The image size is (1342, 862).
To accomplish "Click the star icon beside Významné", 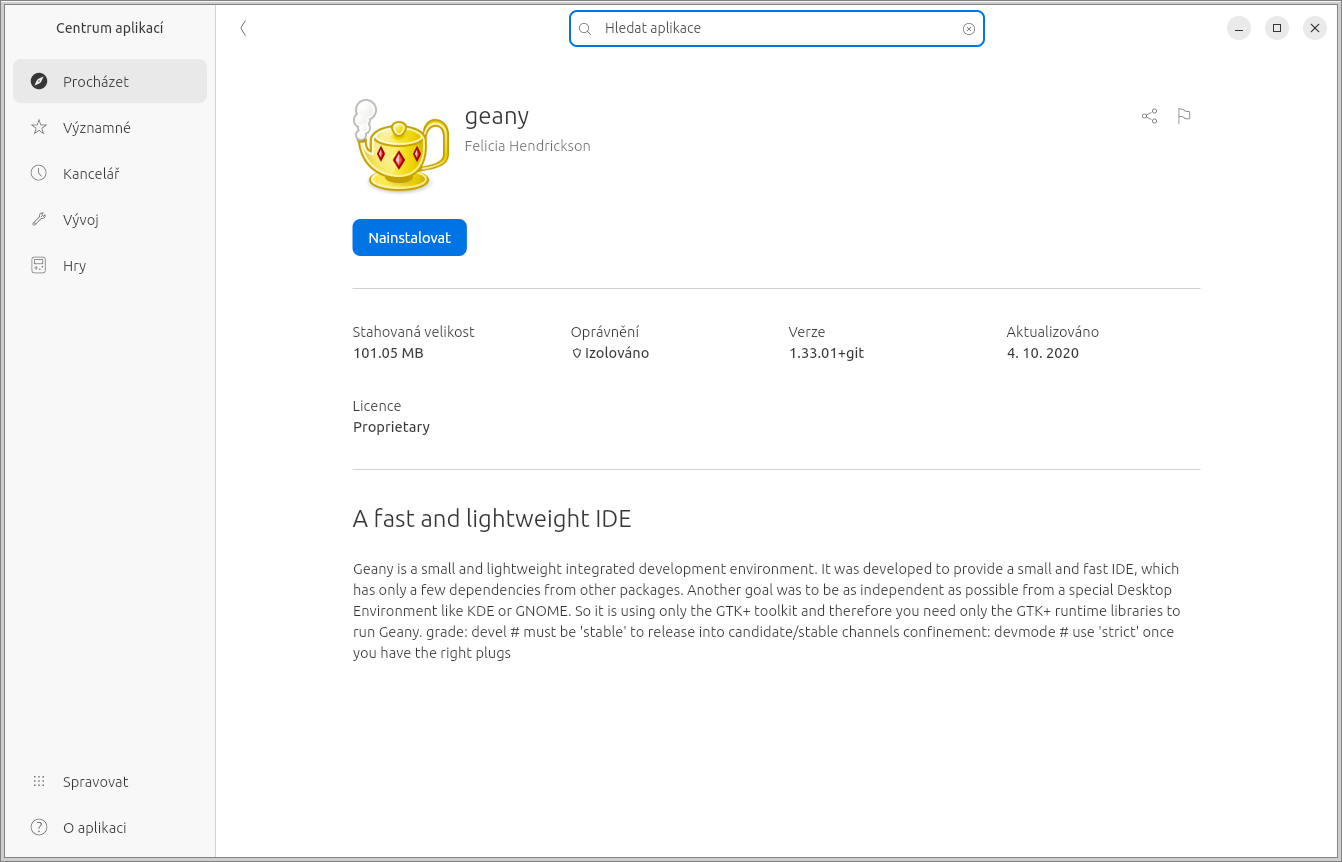I will click(x=39, y=128).
